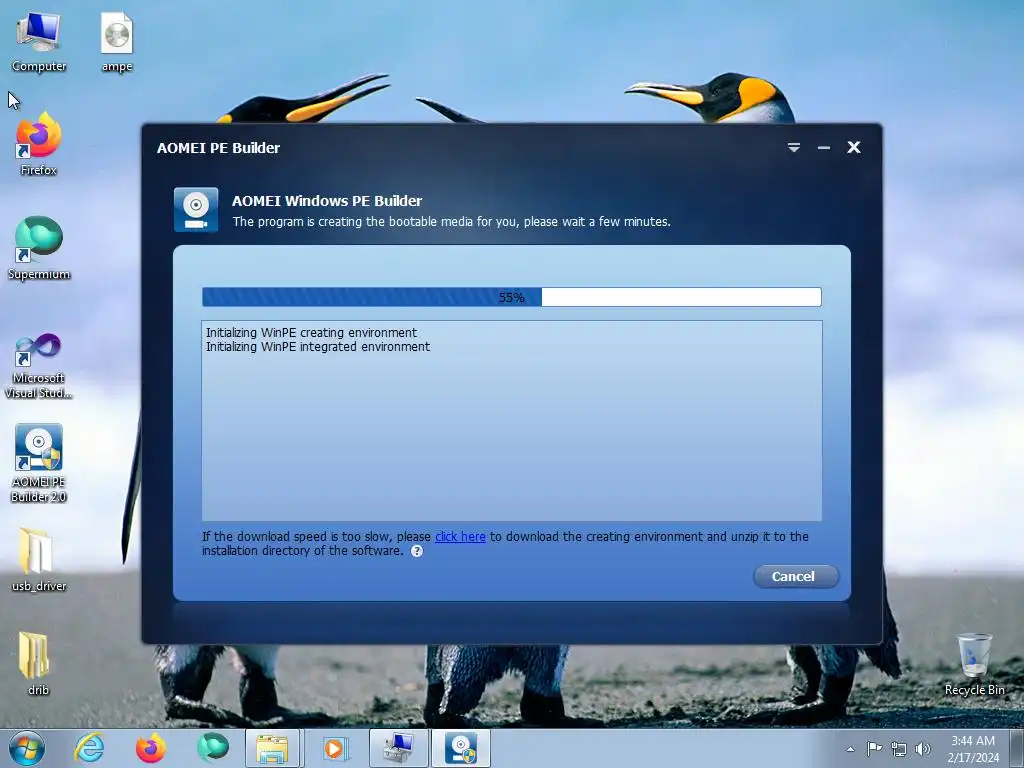The height and width of the screenshot is (768, 1024).
Task: Click 'Initializing WinPE creating environment' log line
Action: pyautogui.click(x=312, y=332)
